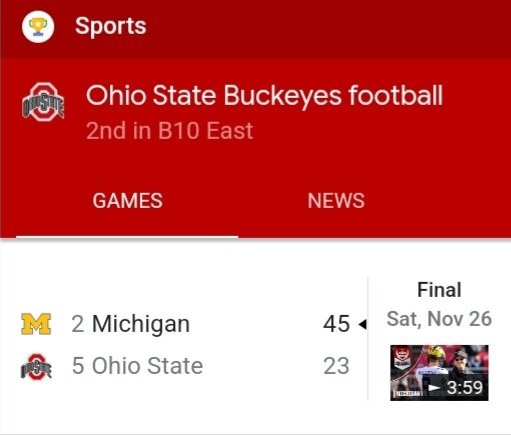Click the play icon on the highlights video
The width and height of the screenshot is (511, 436).
[x=434, y=388]
